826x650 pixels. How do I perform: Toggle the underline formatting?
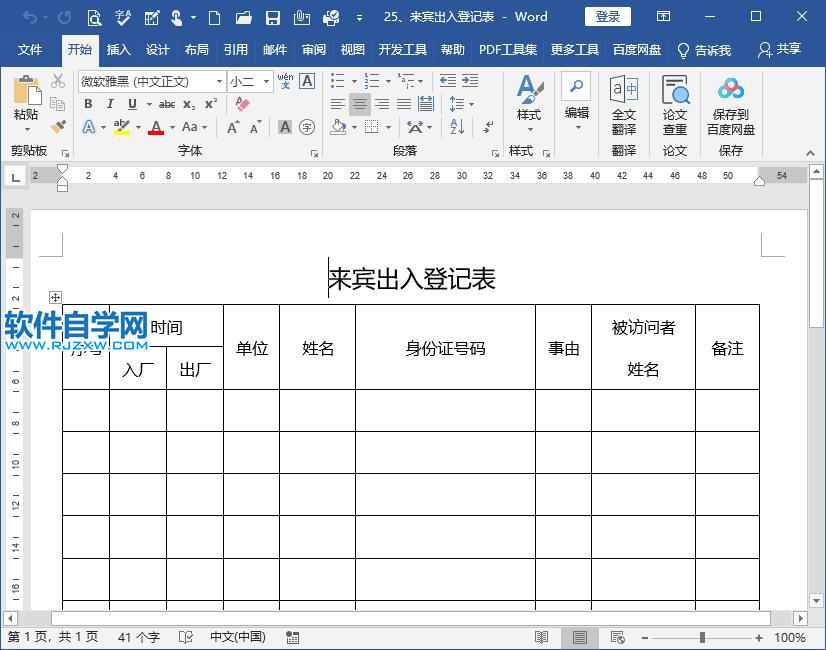(132, 104)
